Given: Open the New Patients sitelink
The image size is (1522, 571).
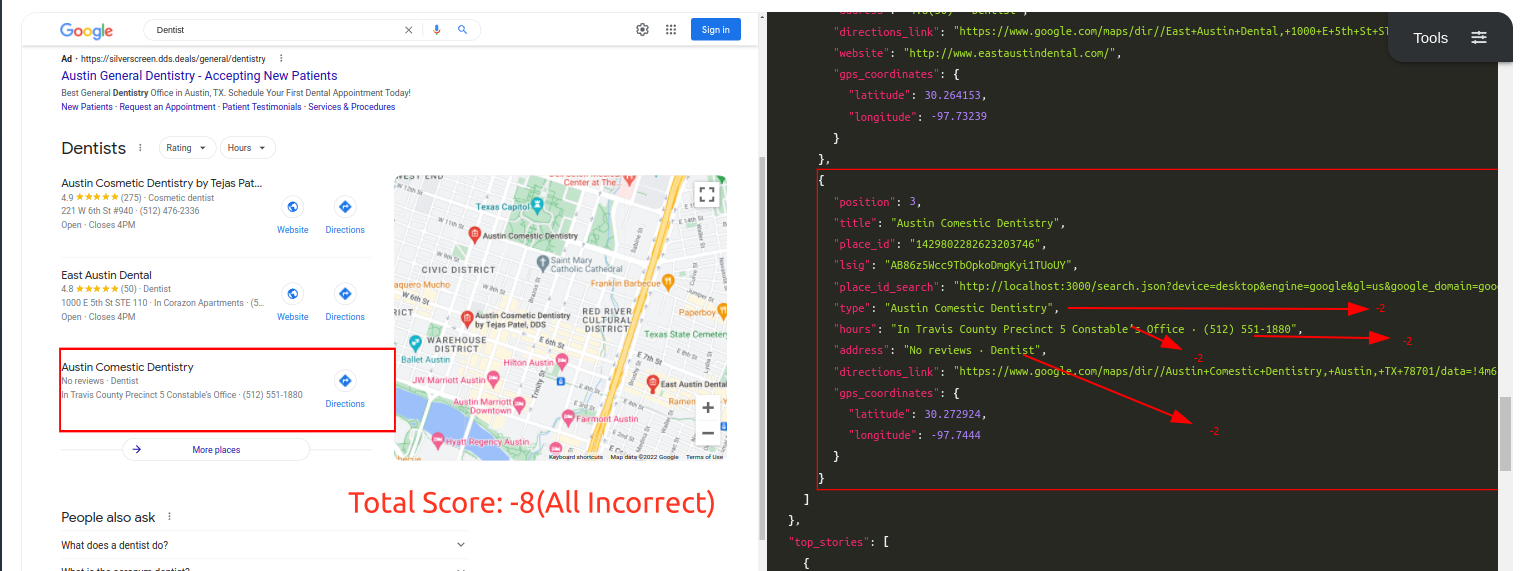Looking at the screenshot, I should (87, 107).
